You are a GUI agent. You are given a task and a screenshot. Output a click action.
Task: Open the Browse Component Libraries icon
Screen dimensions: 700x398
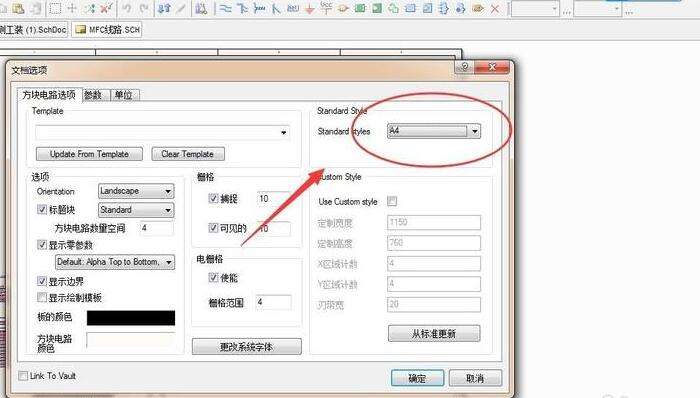pyautogui.click(x=201, y=8)
